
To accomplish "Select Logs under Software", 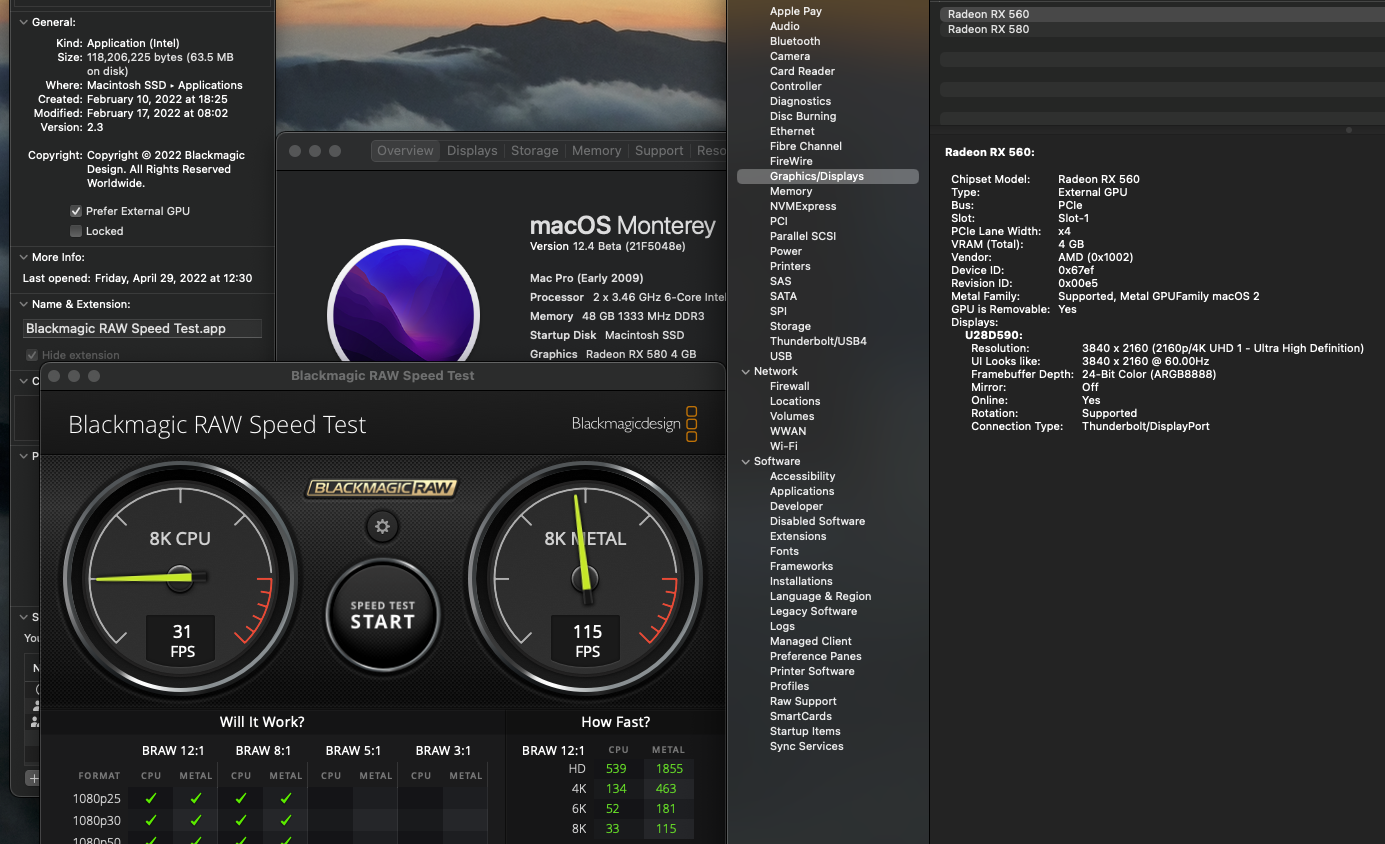I will tap(783, 626).
